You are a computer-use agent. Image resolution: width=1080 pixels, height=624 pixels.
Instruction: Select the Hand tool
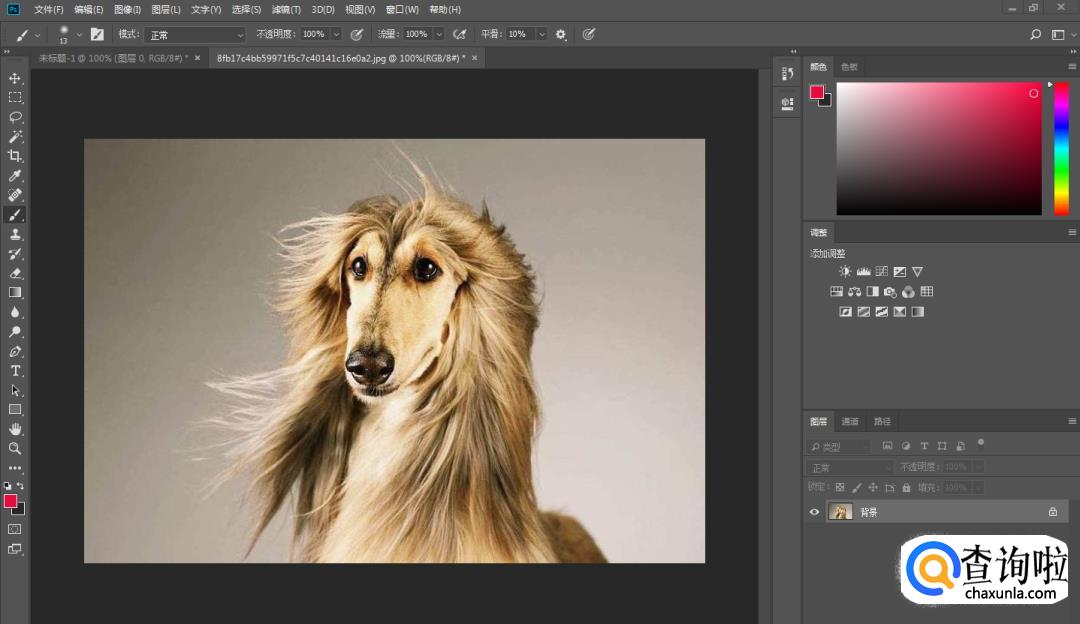click(x=15, y=429)
